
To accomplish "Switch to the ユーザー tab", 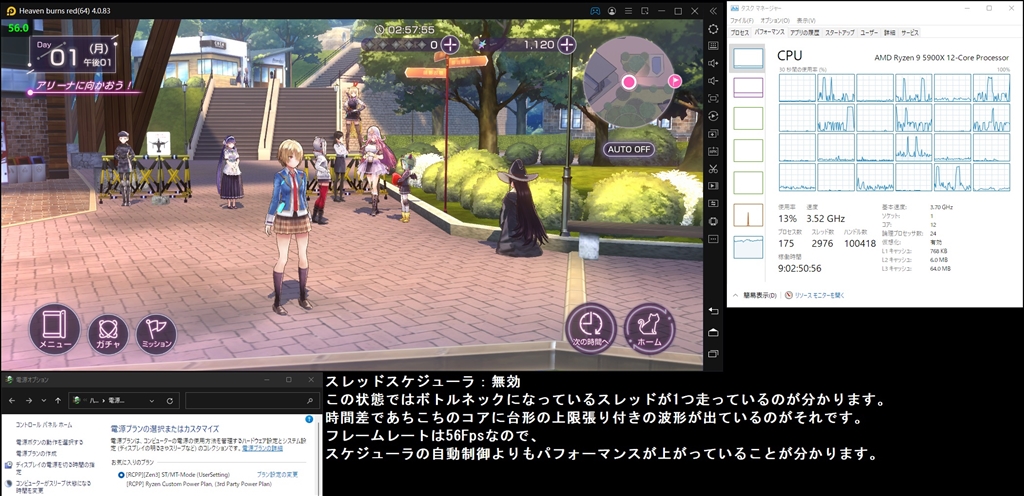I will [869, 33].
